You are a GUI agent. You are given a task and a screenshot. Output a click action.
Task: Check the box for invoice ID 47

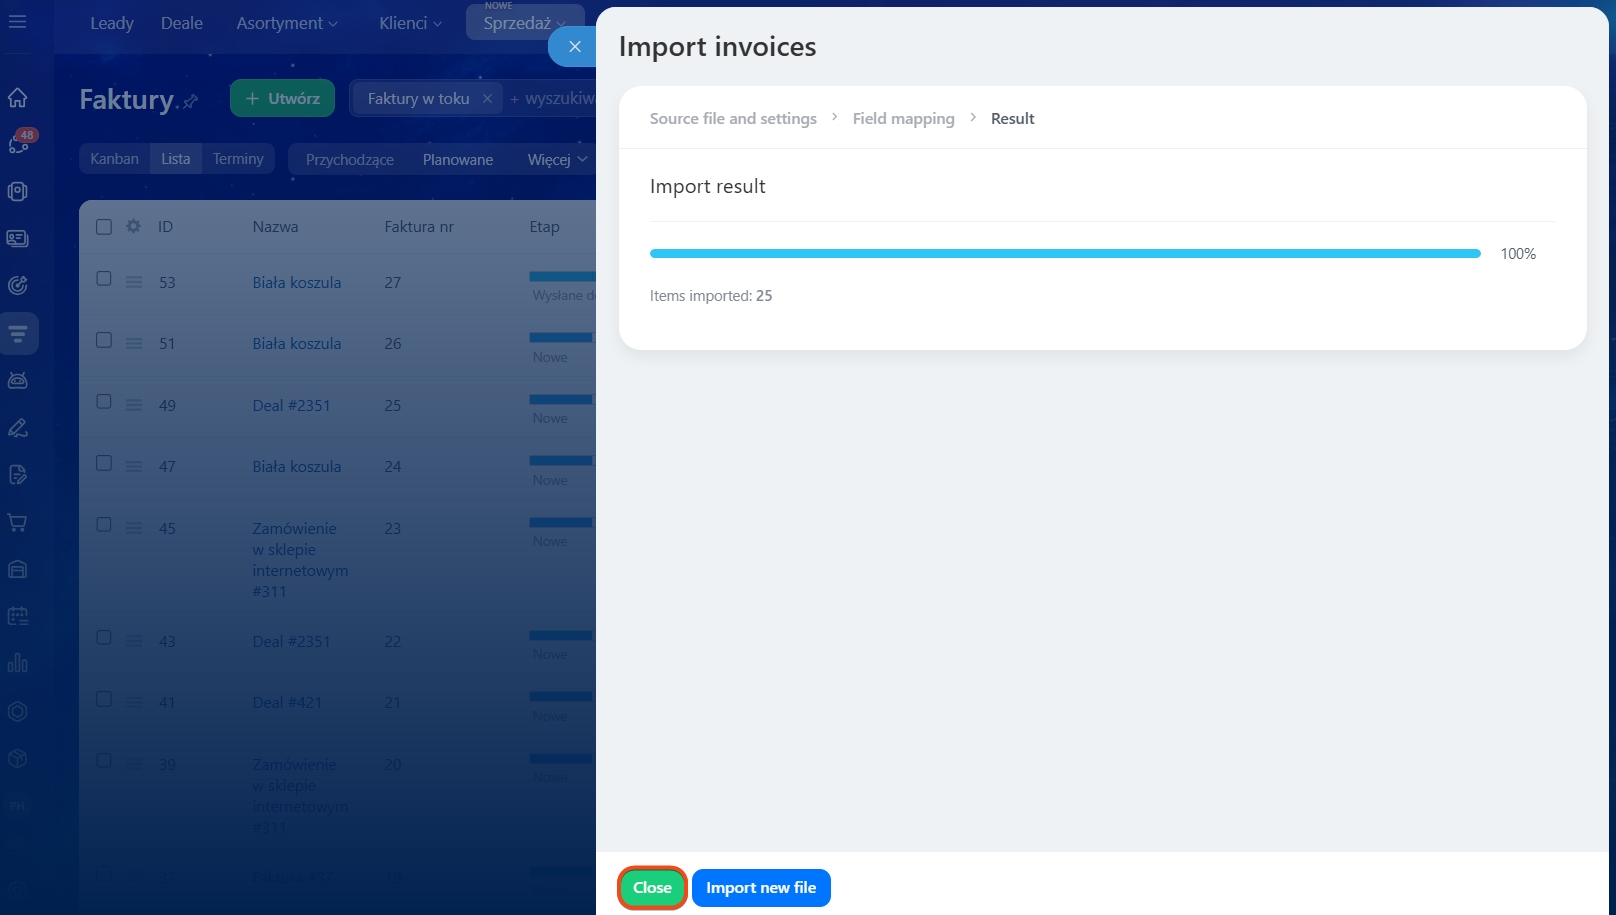pyautogui.click(x=104, y=463)
